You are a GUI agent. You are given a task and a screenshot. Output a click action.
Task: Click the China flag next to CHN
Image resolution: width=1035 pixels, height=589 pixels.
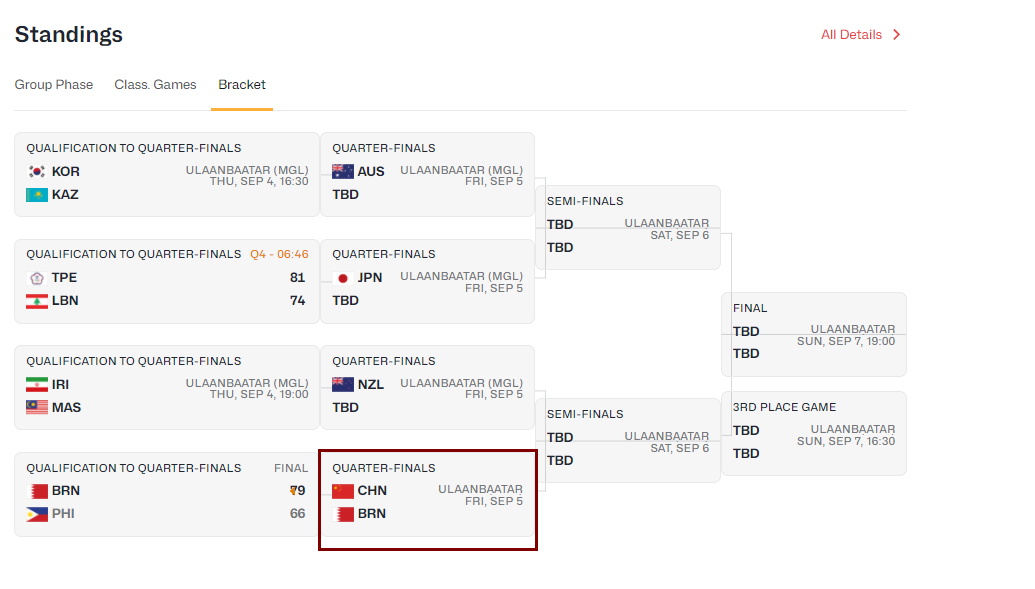343,491
